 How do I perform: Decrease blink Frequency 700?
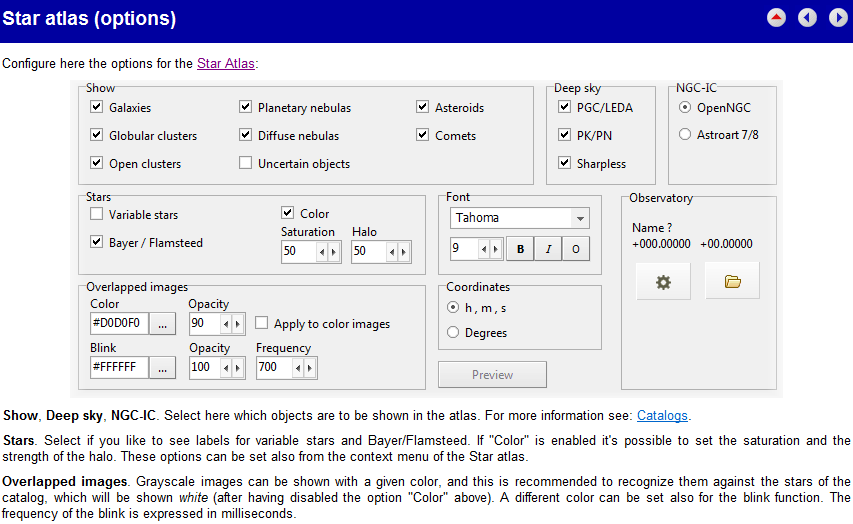[298, 368]
